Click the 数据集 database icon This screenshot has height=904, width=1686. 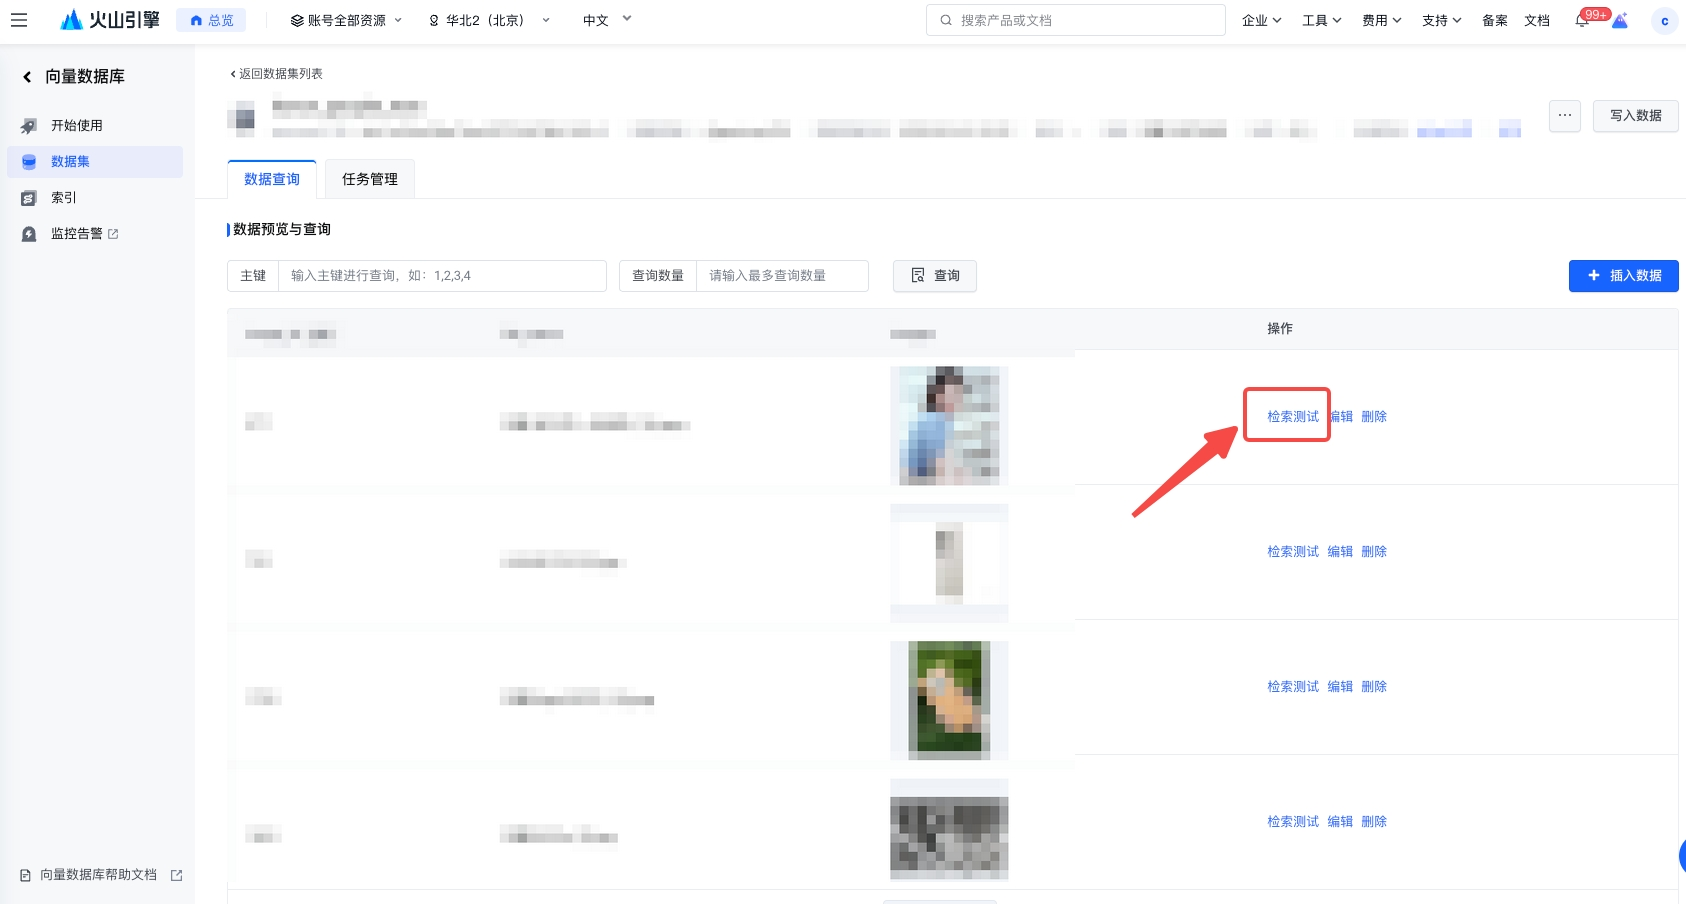pos(29,162)
